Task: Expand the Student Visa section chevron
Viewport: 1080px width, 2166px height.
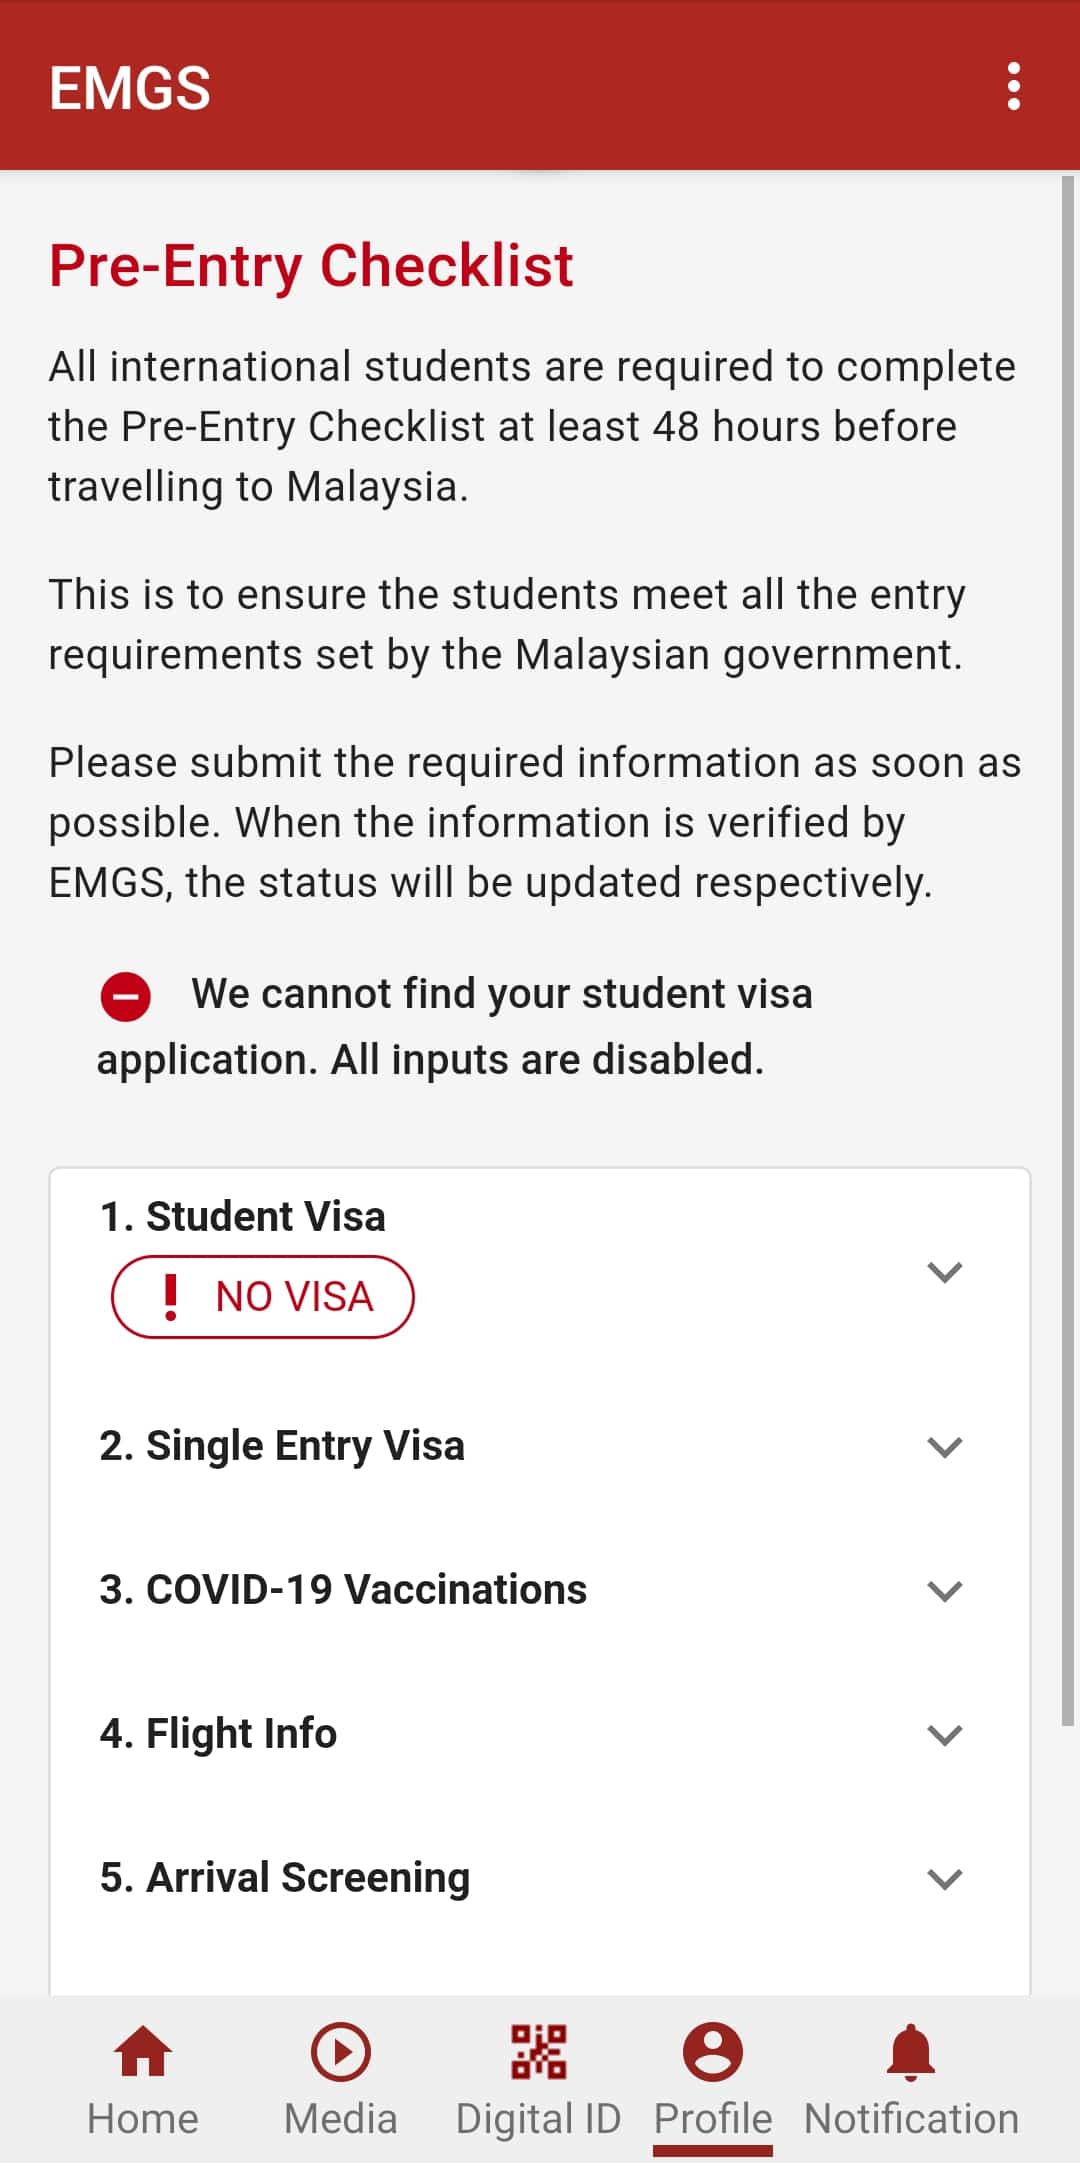Action: pyautogui.click(x=944, y=1272)
